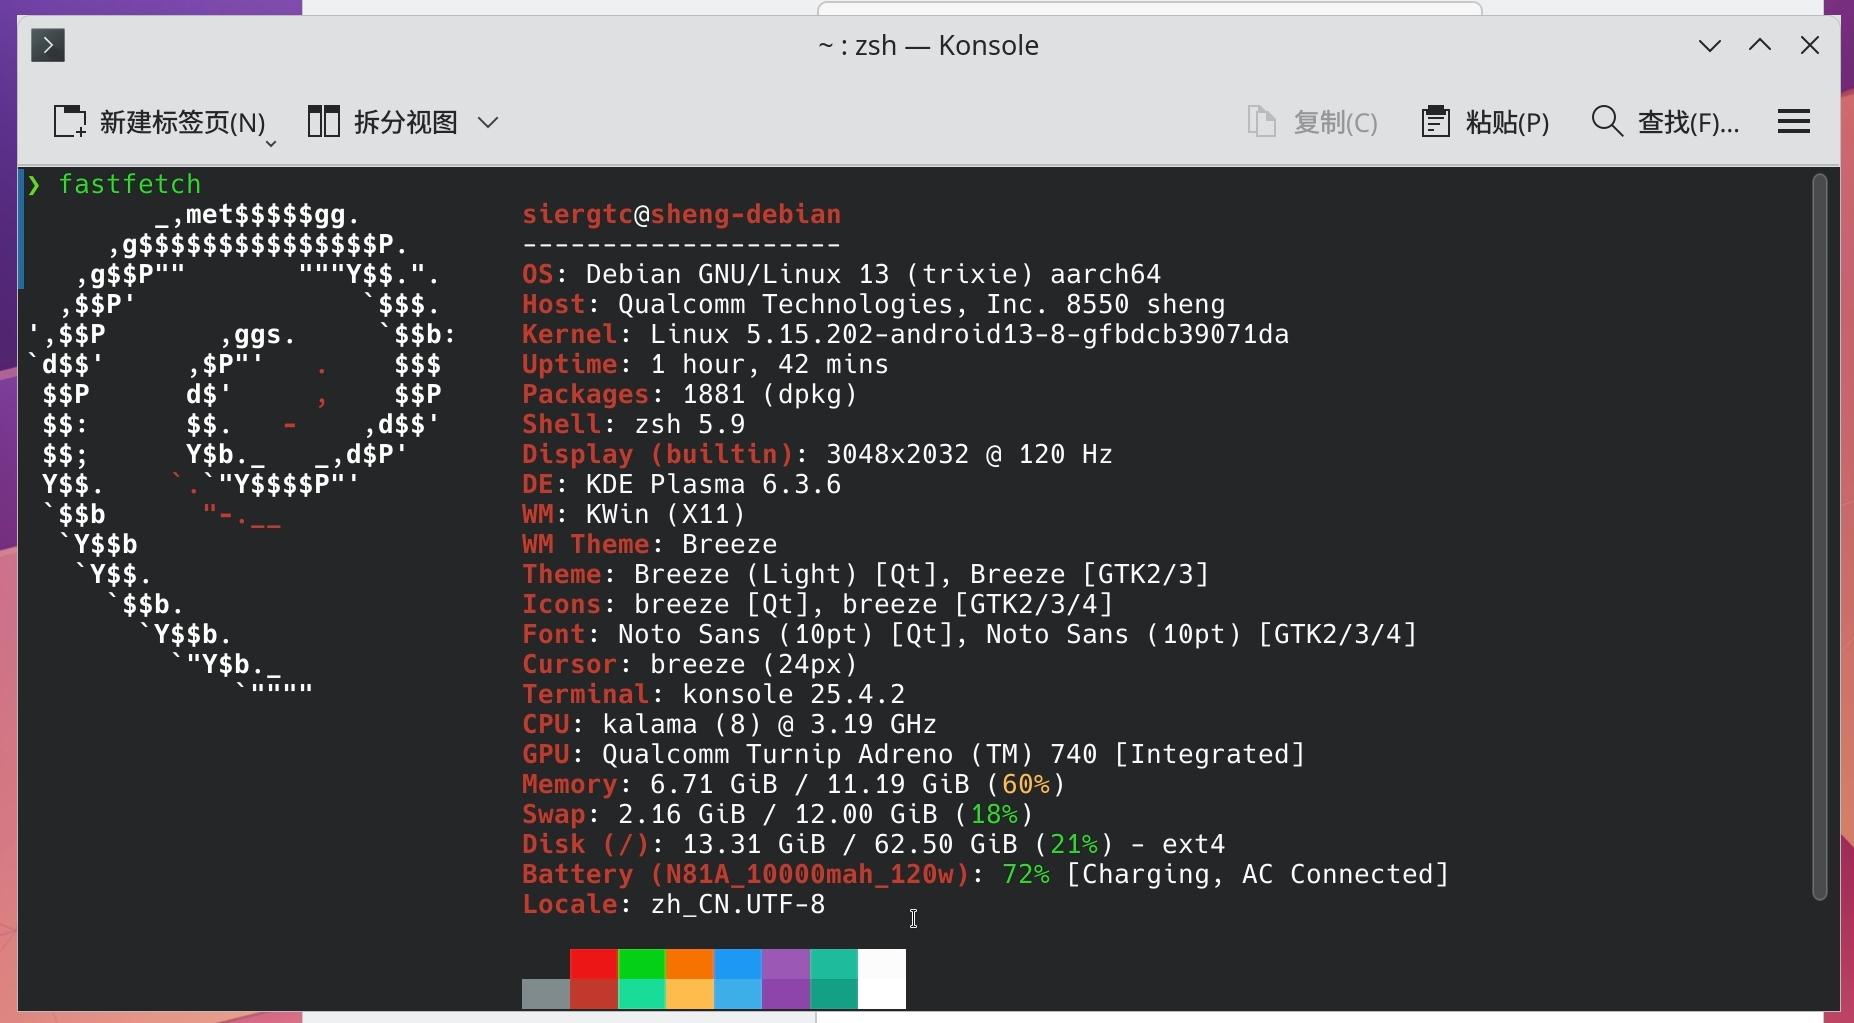This screenshot has height=1023, width=1854.
Task: Click the bright red color block
Action: (x=594, y=964)
